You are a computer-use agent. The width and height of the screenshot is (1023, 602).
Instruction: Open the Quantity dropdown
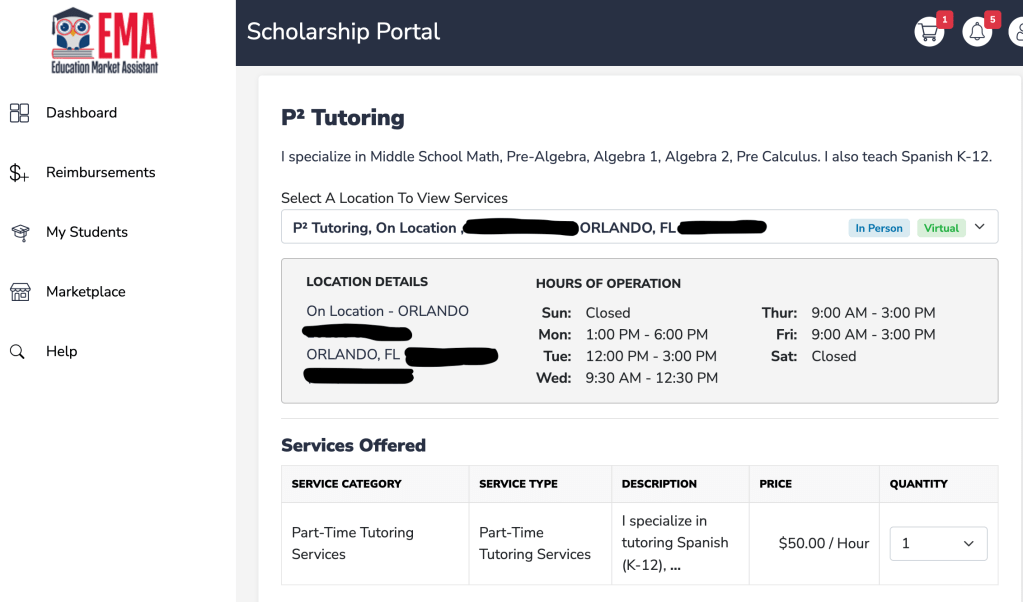point(938,544)
